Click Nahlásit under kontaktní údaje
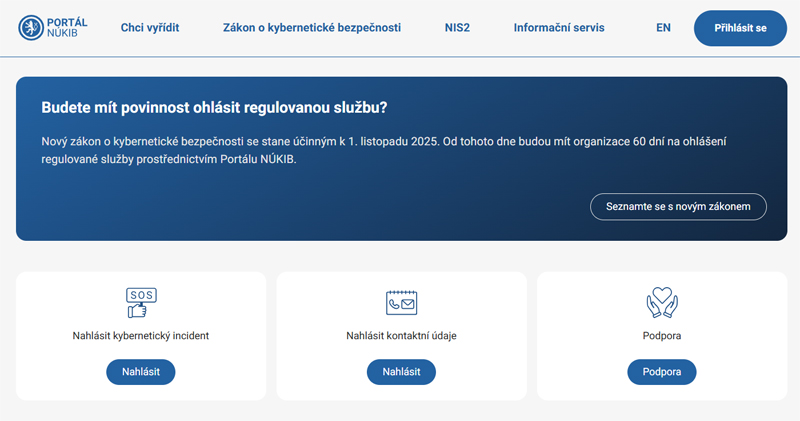 point(402,372)
